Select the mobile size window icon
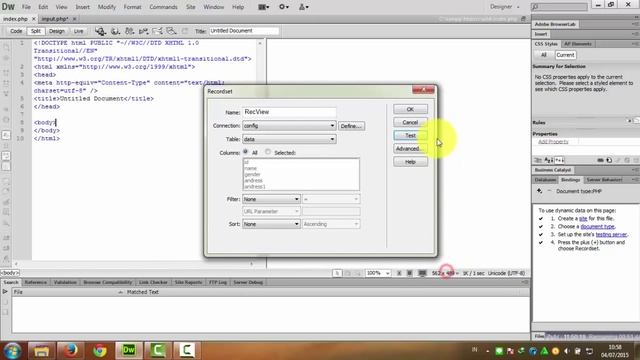 [x=399, y=273]
